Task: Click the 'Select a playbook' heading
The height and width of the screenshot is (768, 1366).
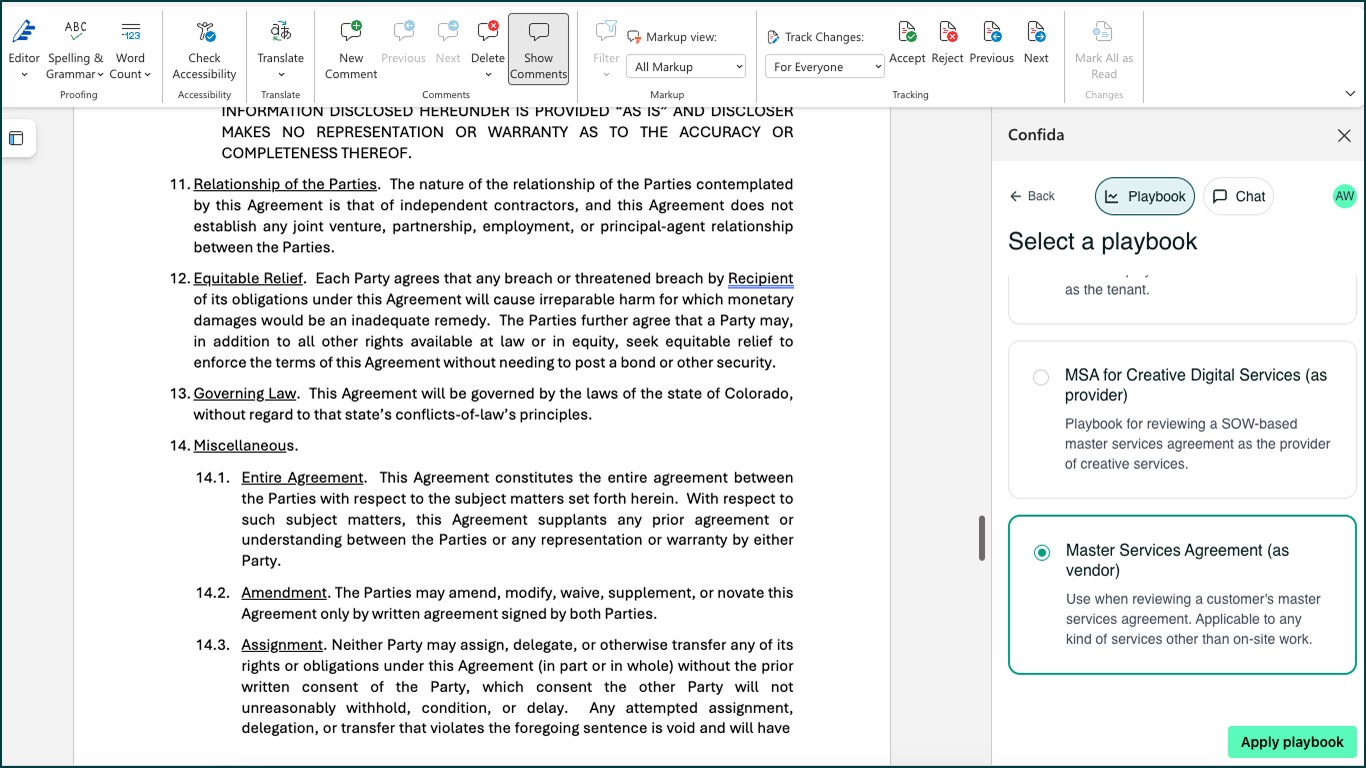Action: pos(1102,241)
